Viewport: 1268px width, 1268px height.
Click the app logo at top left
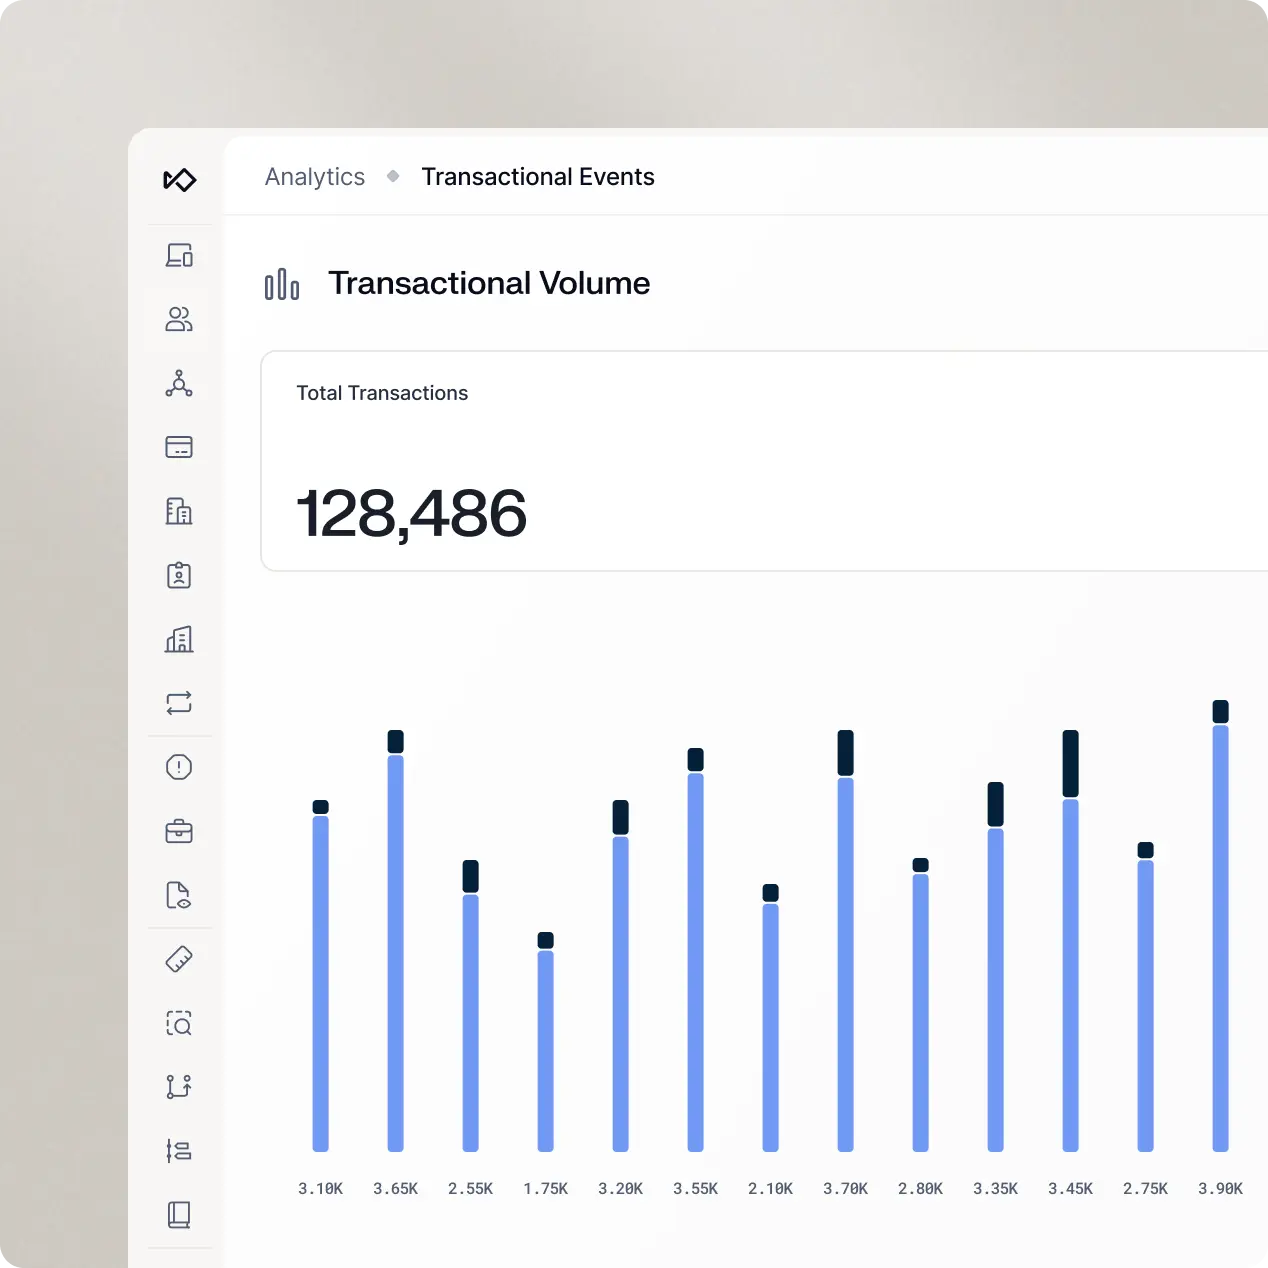click(179, 180)
